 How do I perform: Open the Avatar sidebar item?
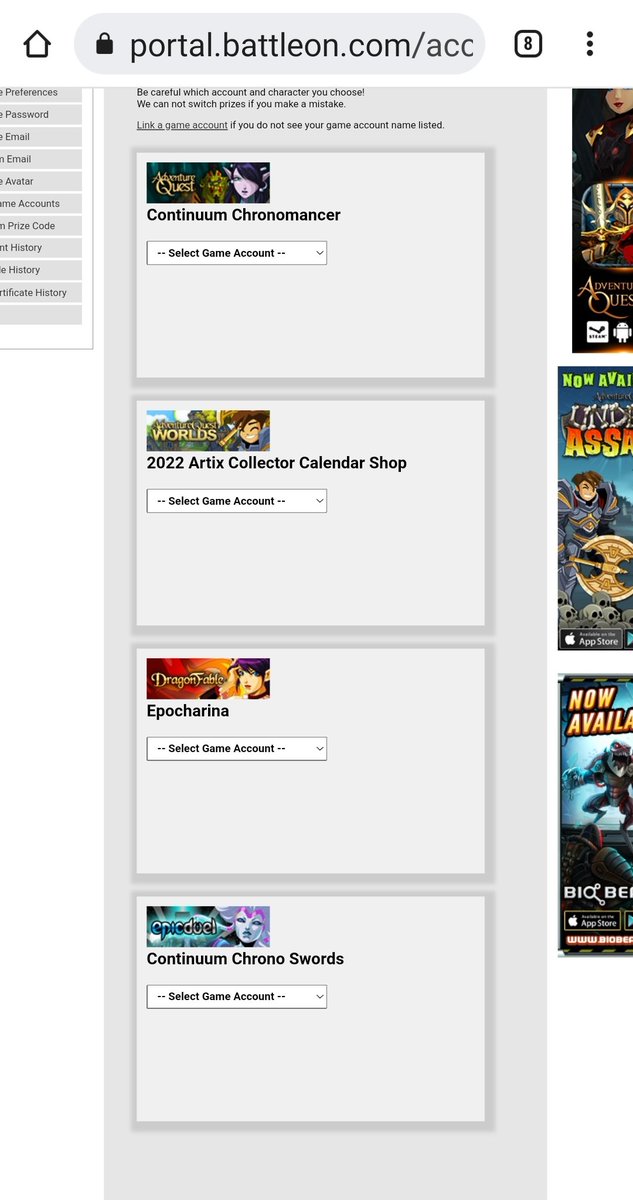tap(41, 181)
